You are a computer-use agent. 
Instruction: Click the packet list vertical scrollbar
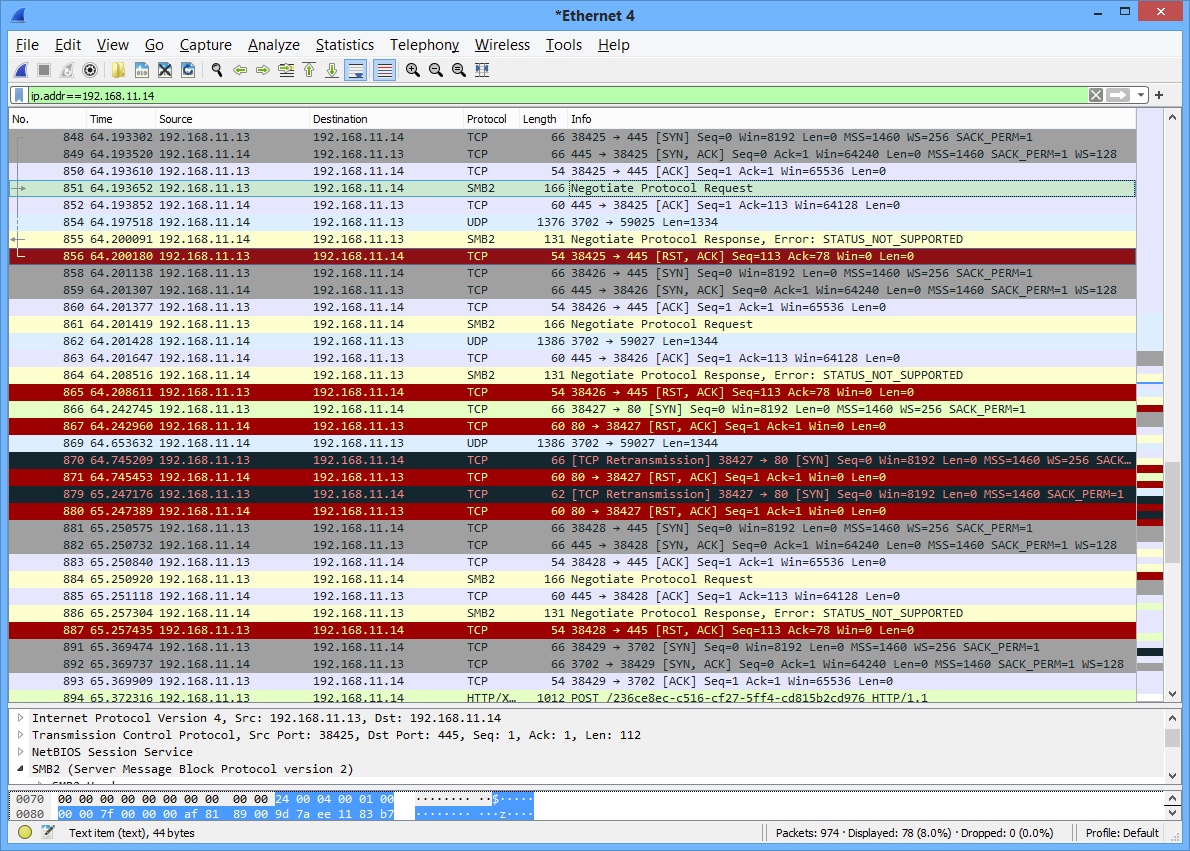(1172, 400)
